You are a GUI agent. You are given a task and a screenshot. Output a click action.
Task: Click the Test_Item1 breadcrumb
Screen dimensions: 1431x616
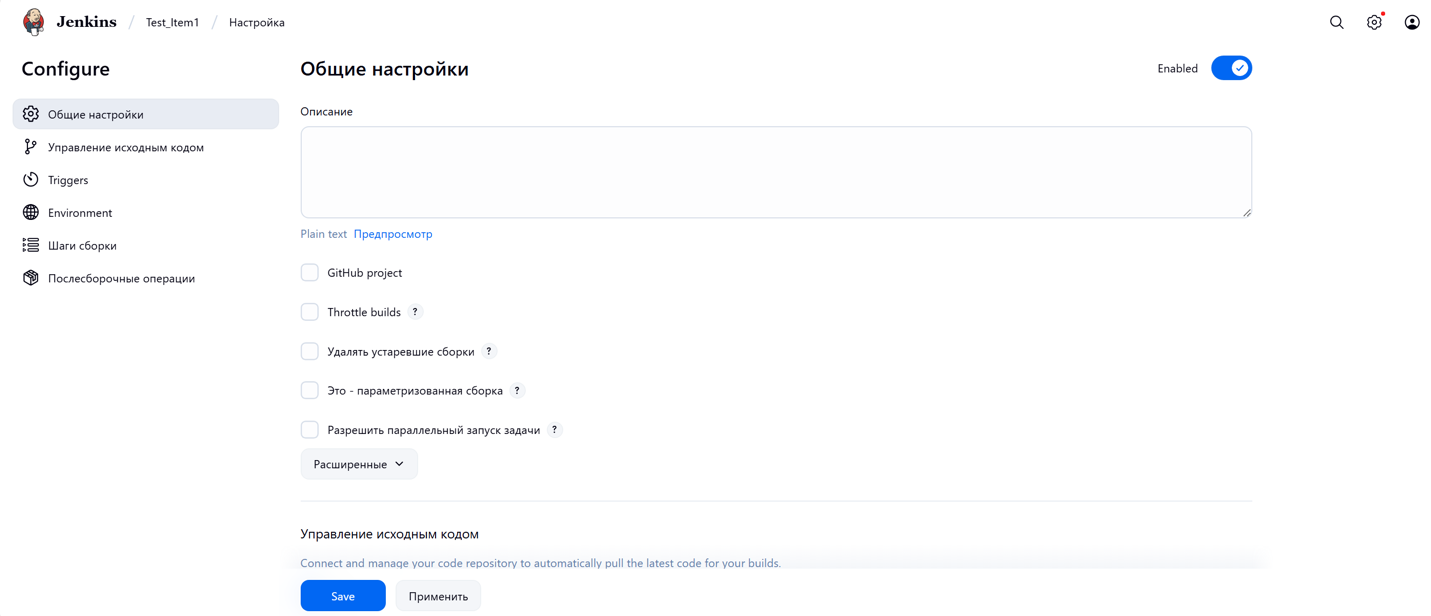pos(173,22)
